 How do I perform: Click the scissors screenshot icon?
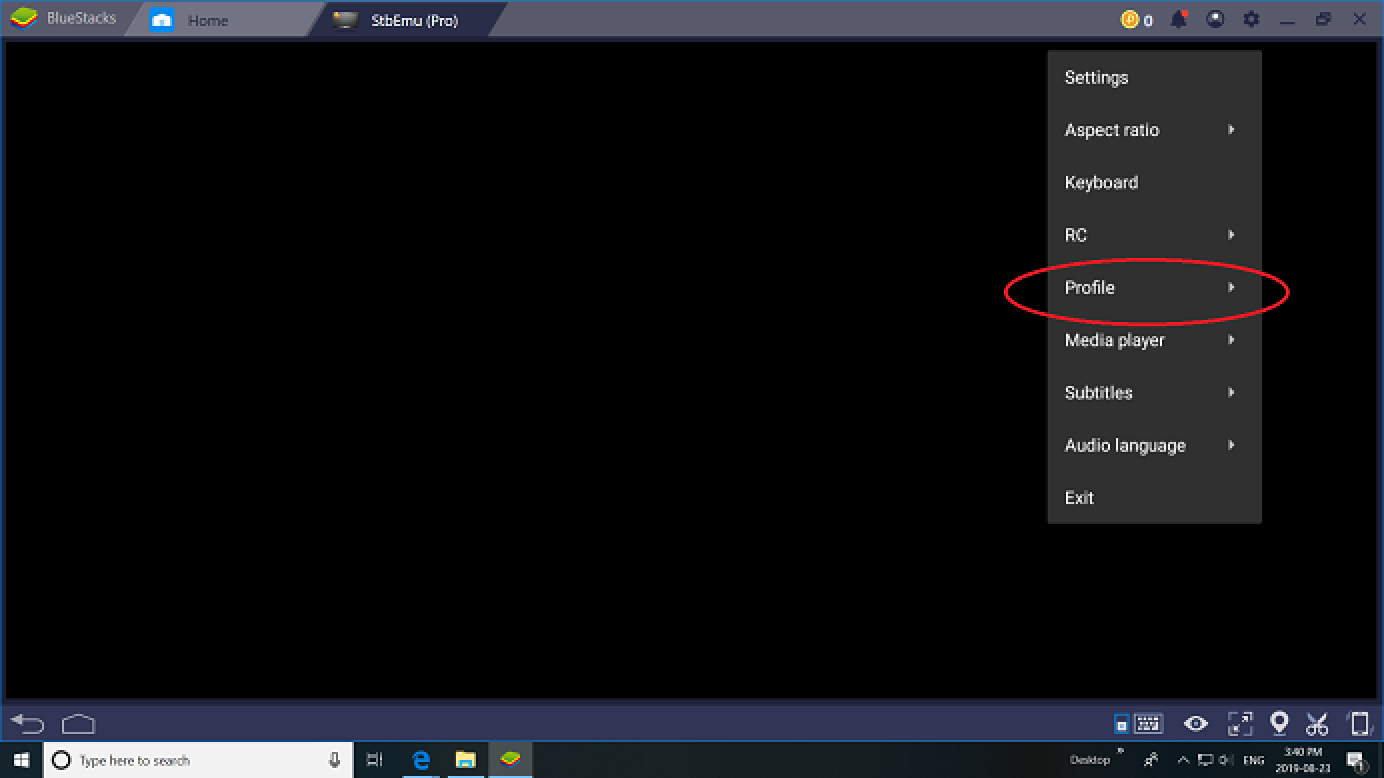(x=1317, y=723)
